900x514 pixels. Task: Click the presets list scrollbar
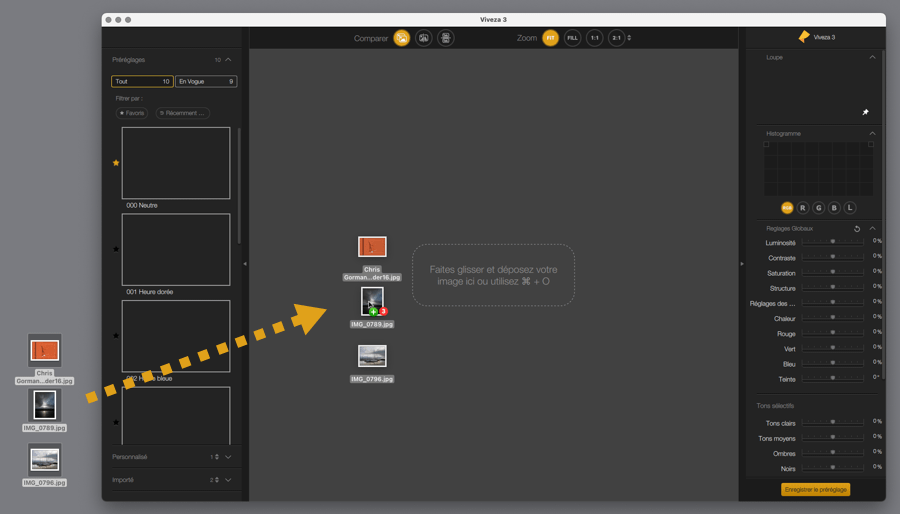pos(239,186)
